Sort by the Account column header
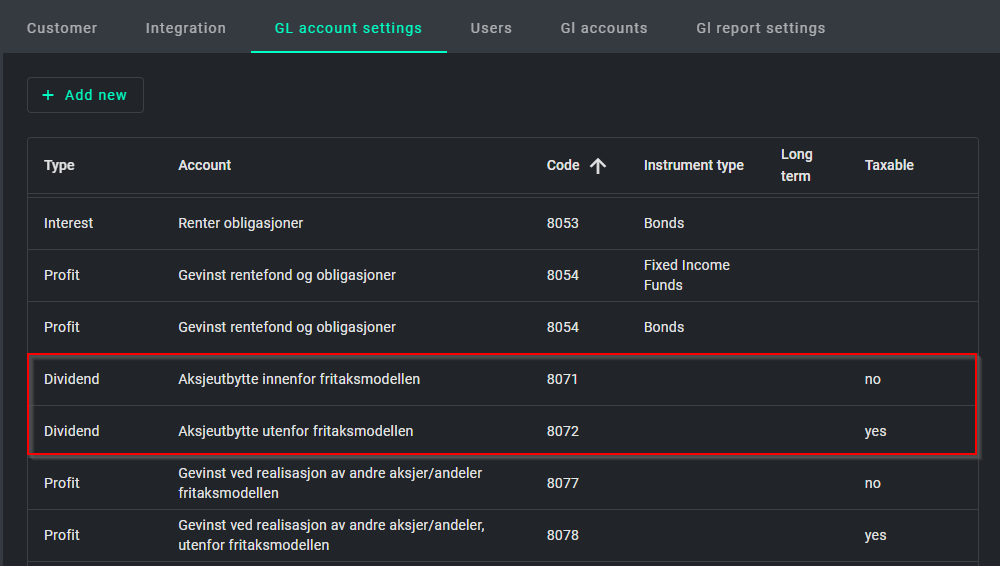1000x566 pixels. (205, 165)
